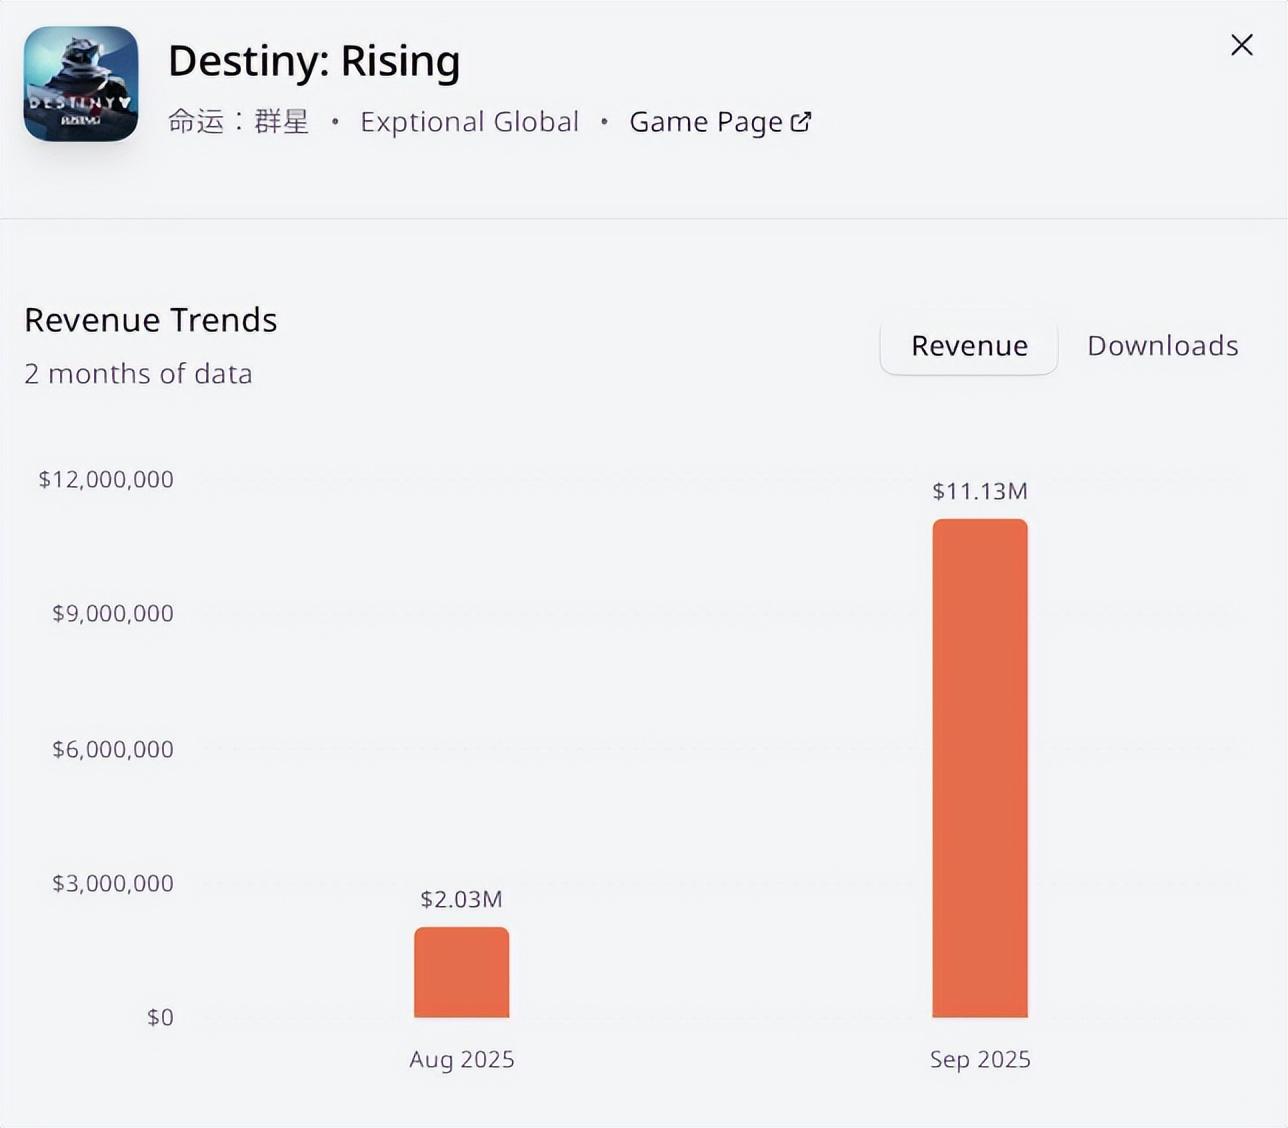Click the Revenue Trends heading
The height and width of the screenshot is (1128, 1288).
[x=151, y=320]
